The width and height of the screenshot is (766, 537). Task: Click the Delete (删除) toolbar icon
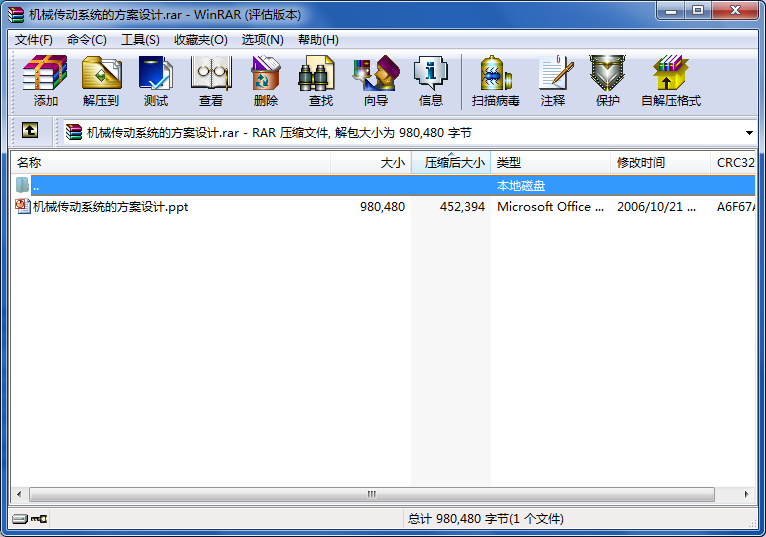click(x=266, y=81)
